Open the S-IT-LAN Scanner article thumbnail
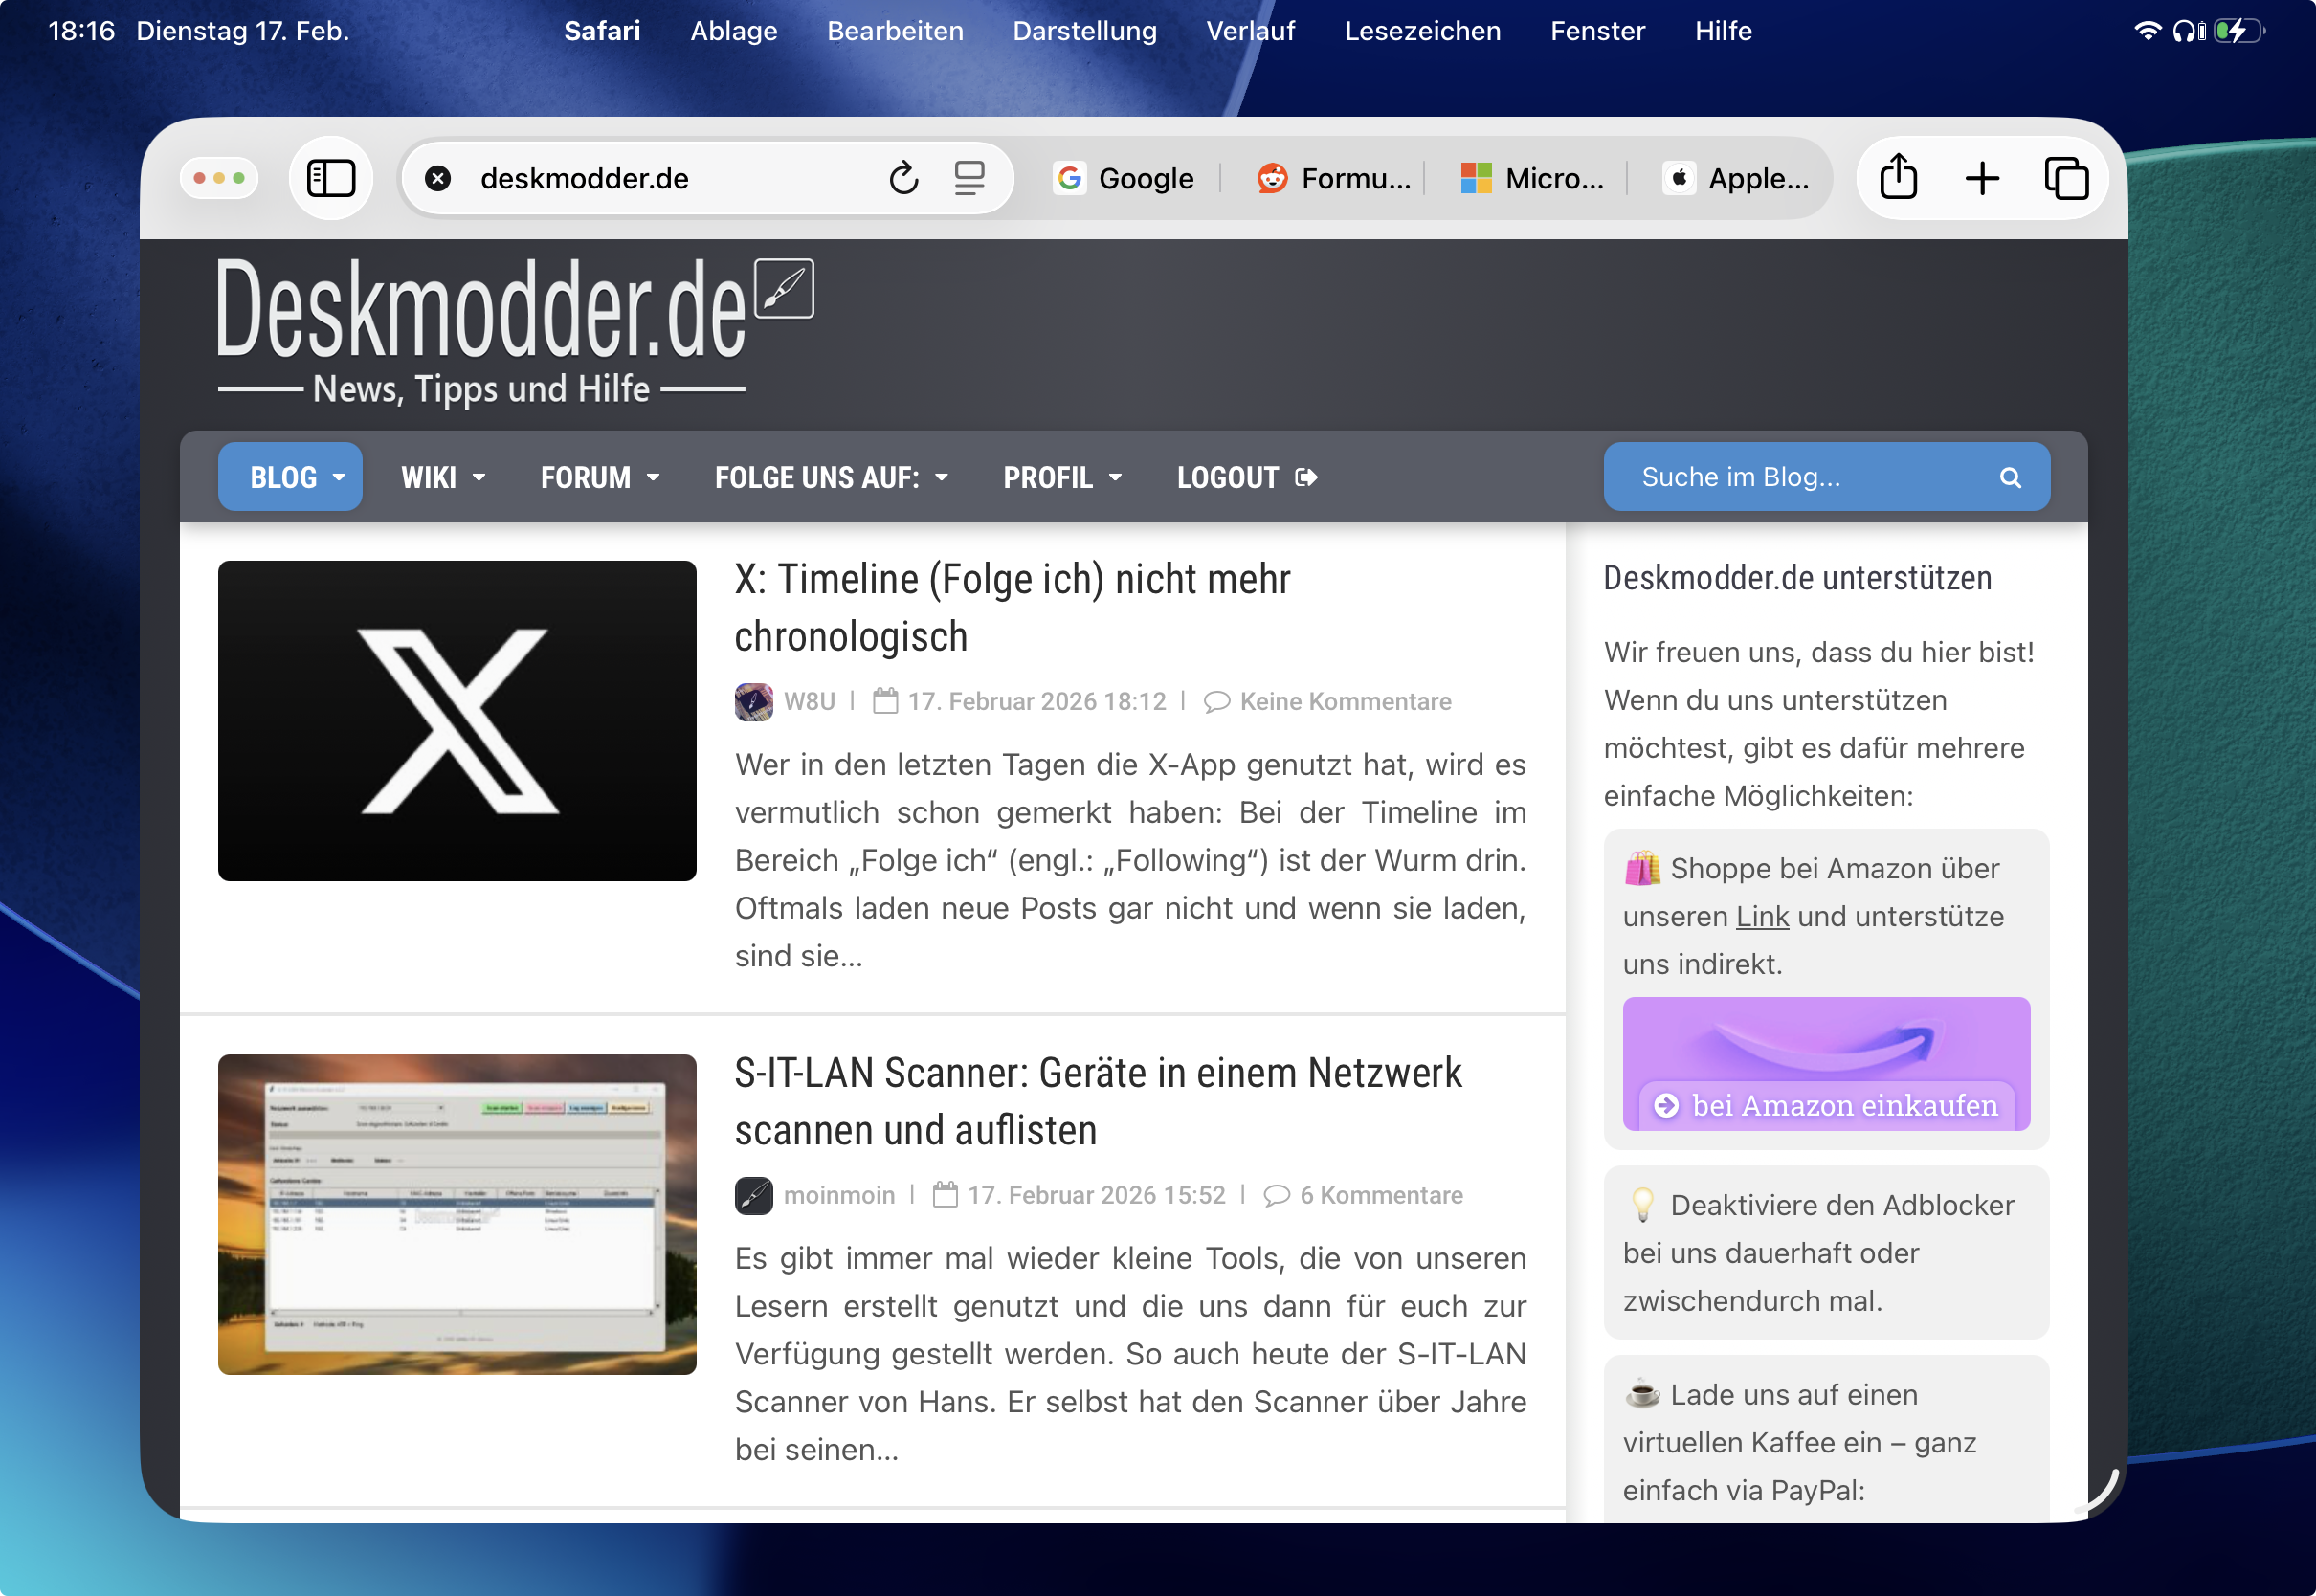This screenshot has height=1596, width=2316. [x=457, y=1214]
